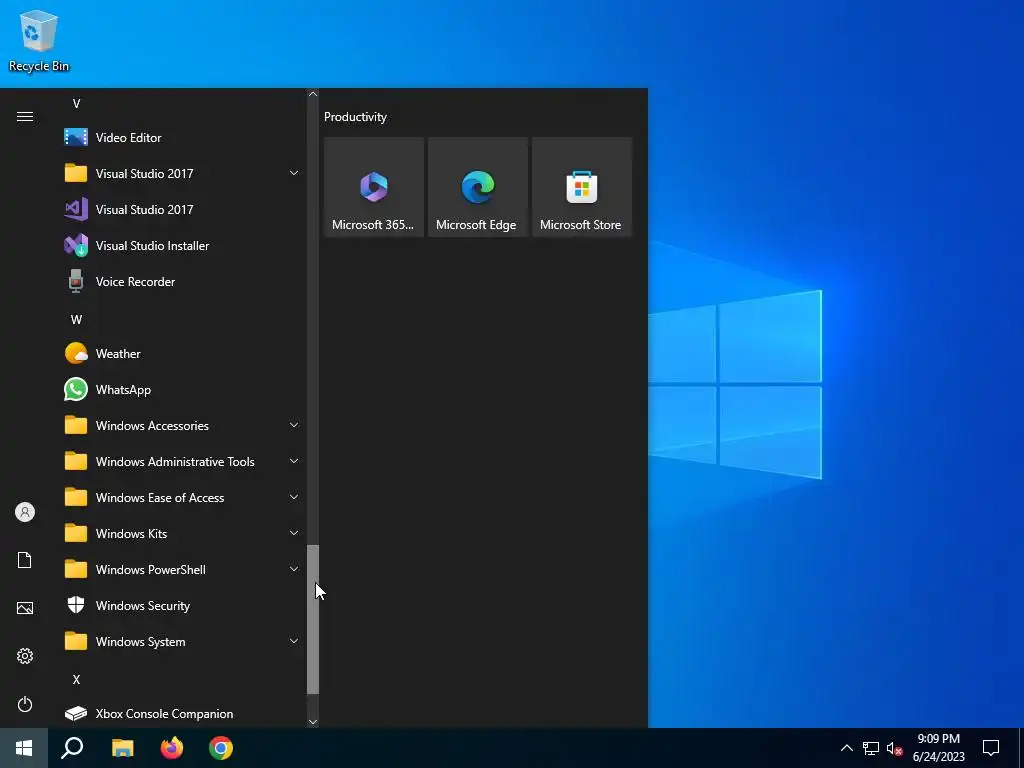Launch the Microsoft Edge tile
Image resolution: width=1024 pixels, height=768 pixels.
point(477,187)
